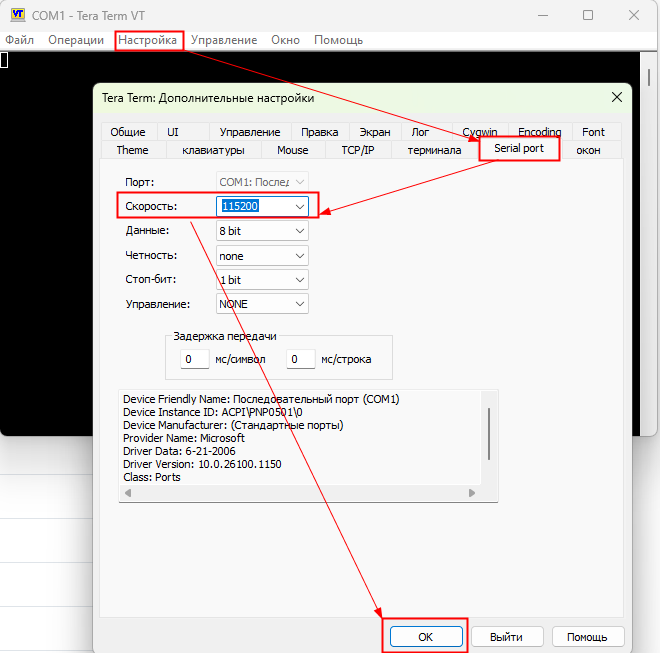This screenshot has width=660, height=653.
Task: Expand the Четность parity dropdown
Action: 299,256
